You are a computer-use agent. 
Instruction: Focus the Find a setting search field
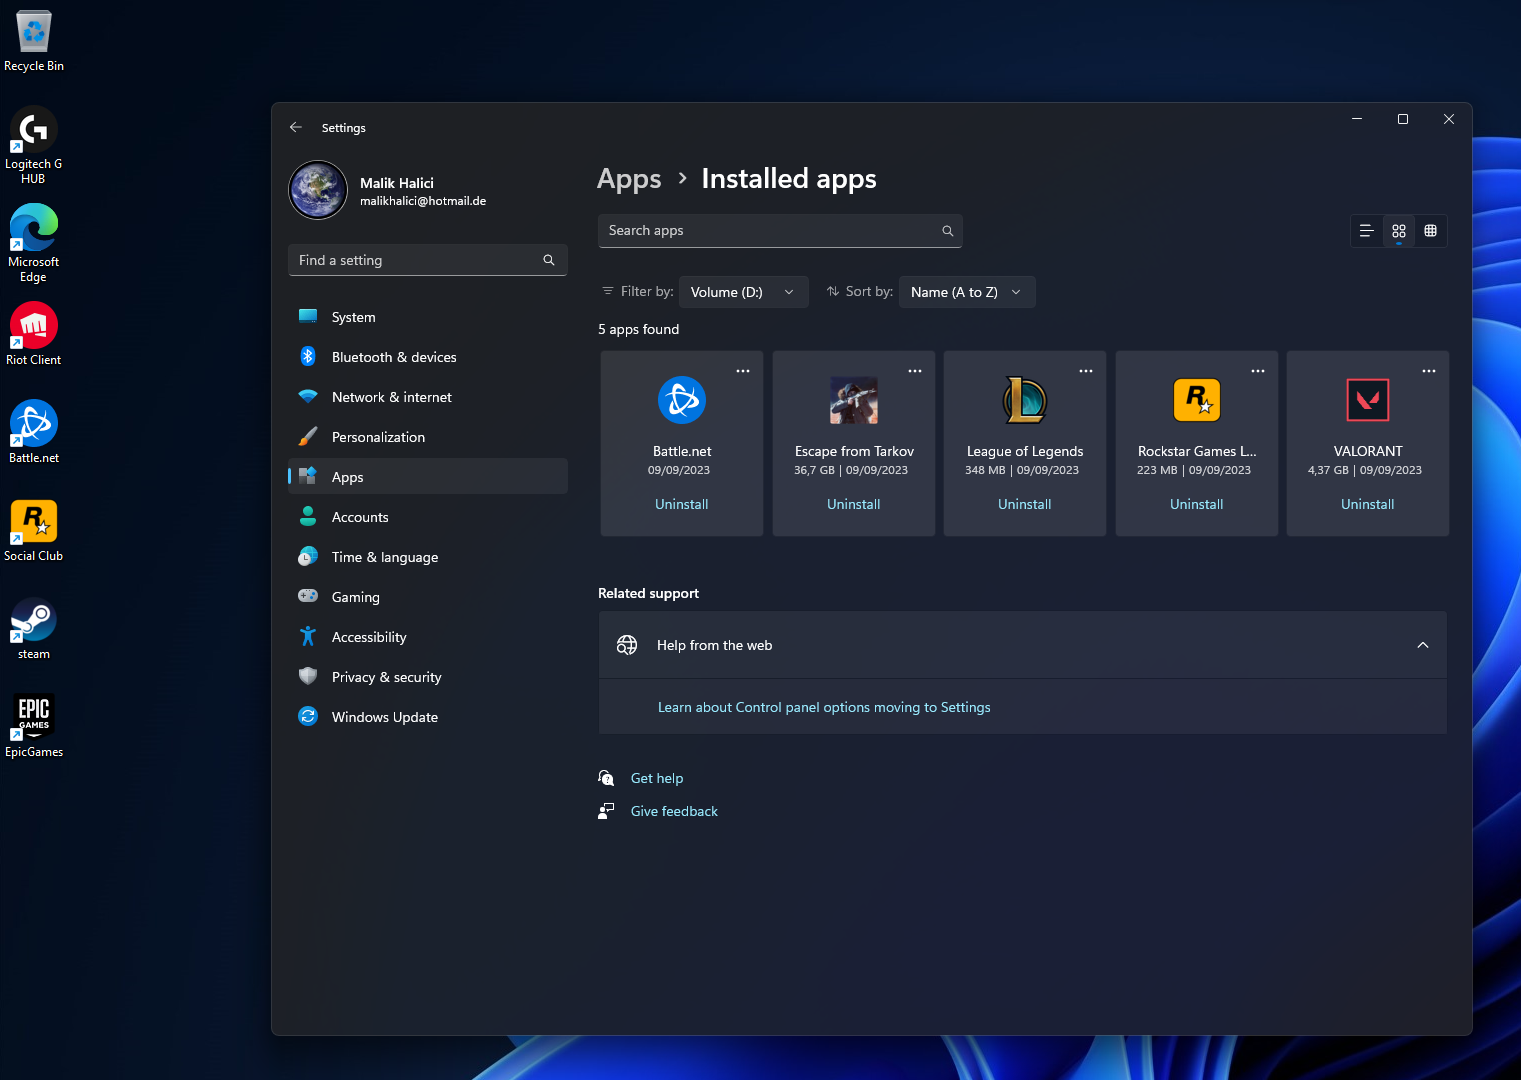[x=428, y=260]
